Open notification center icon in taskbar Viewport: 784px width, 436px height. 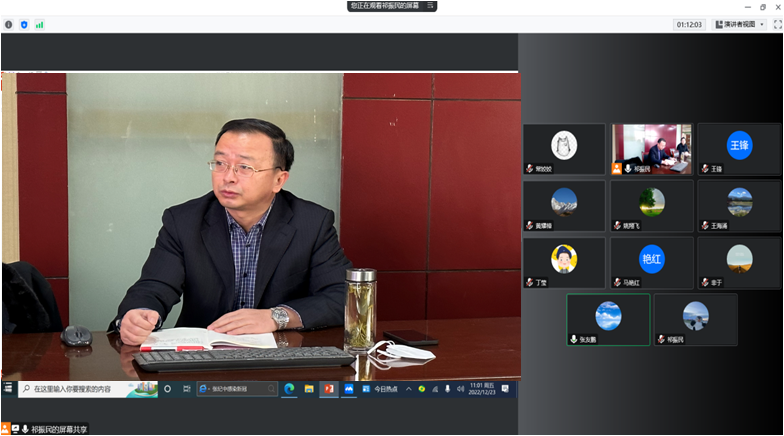pos(506,388)
